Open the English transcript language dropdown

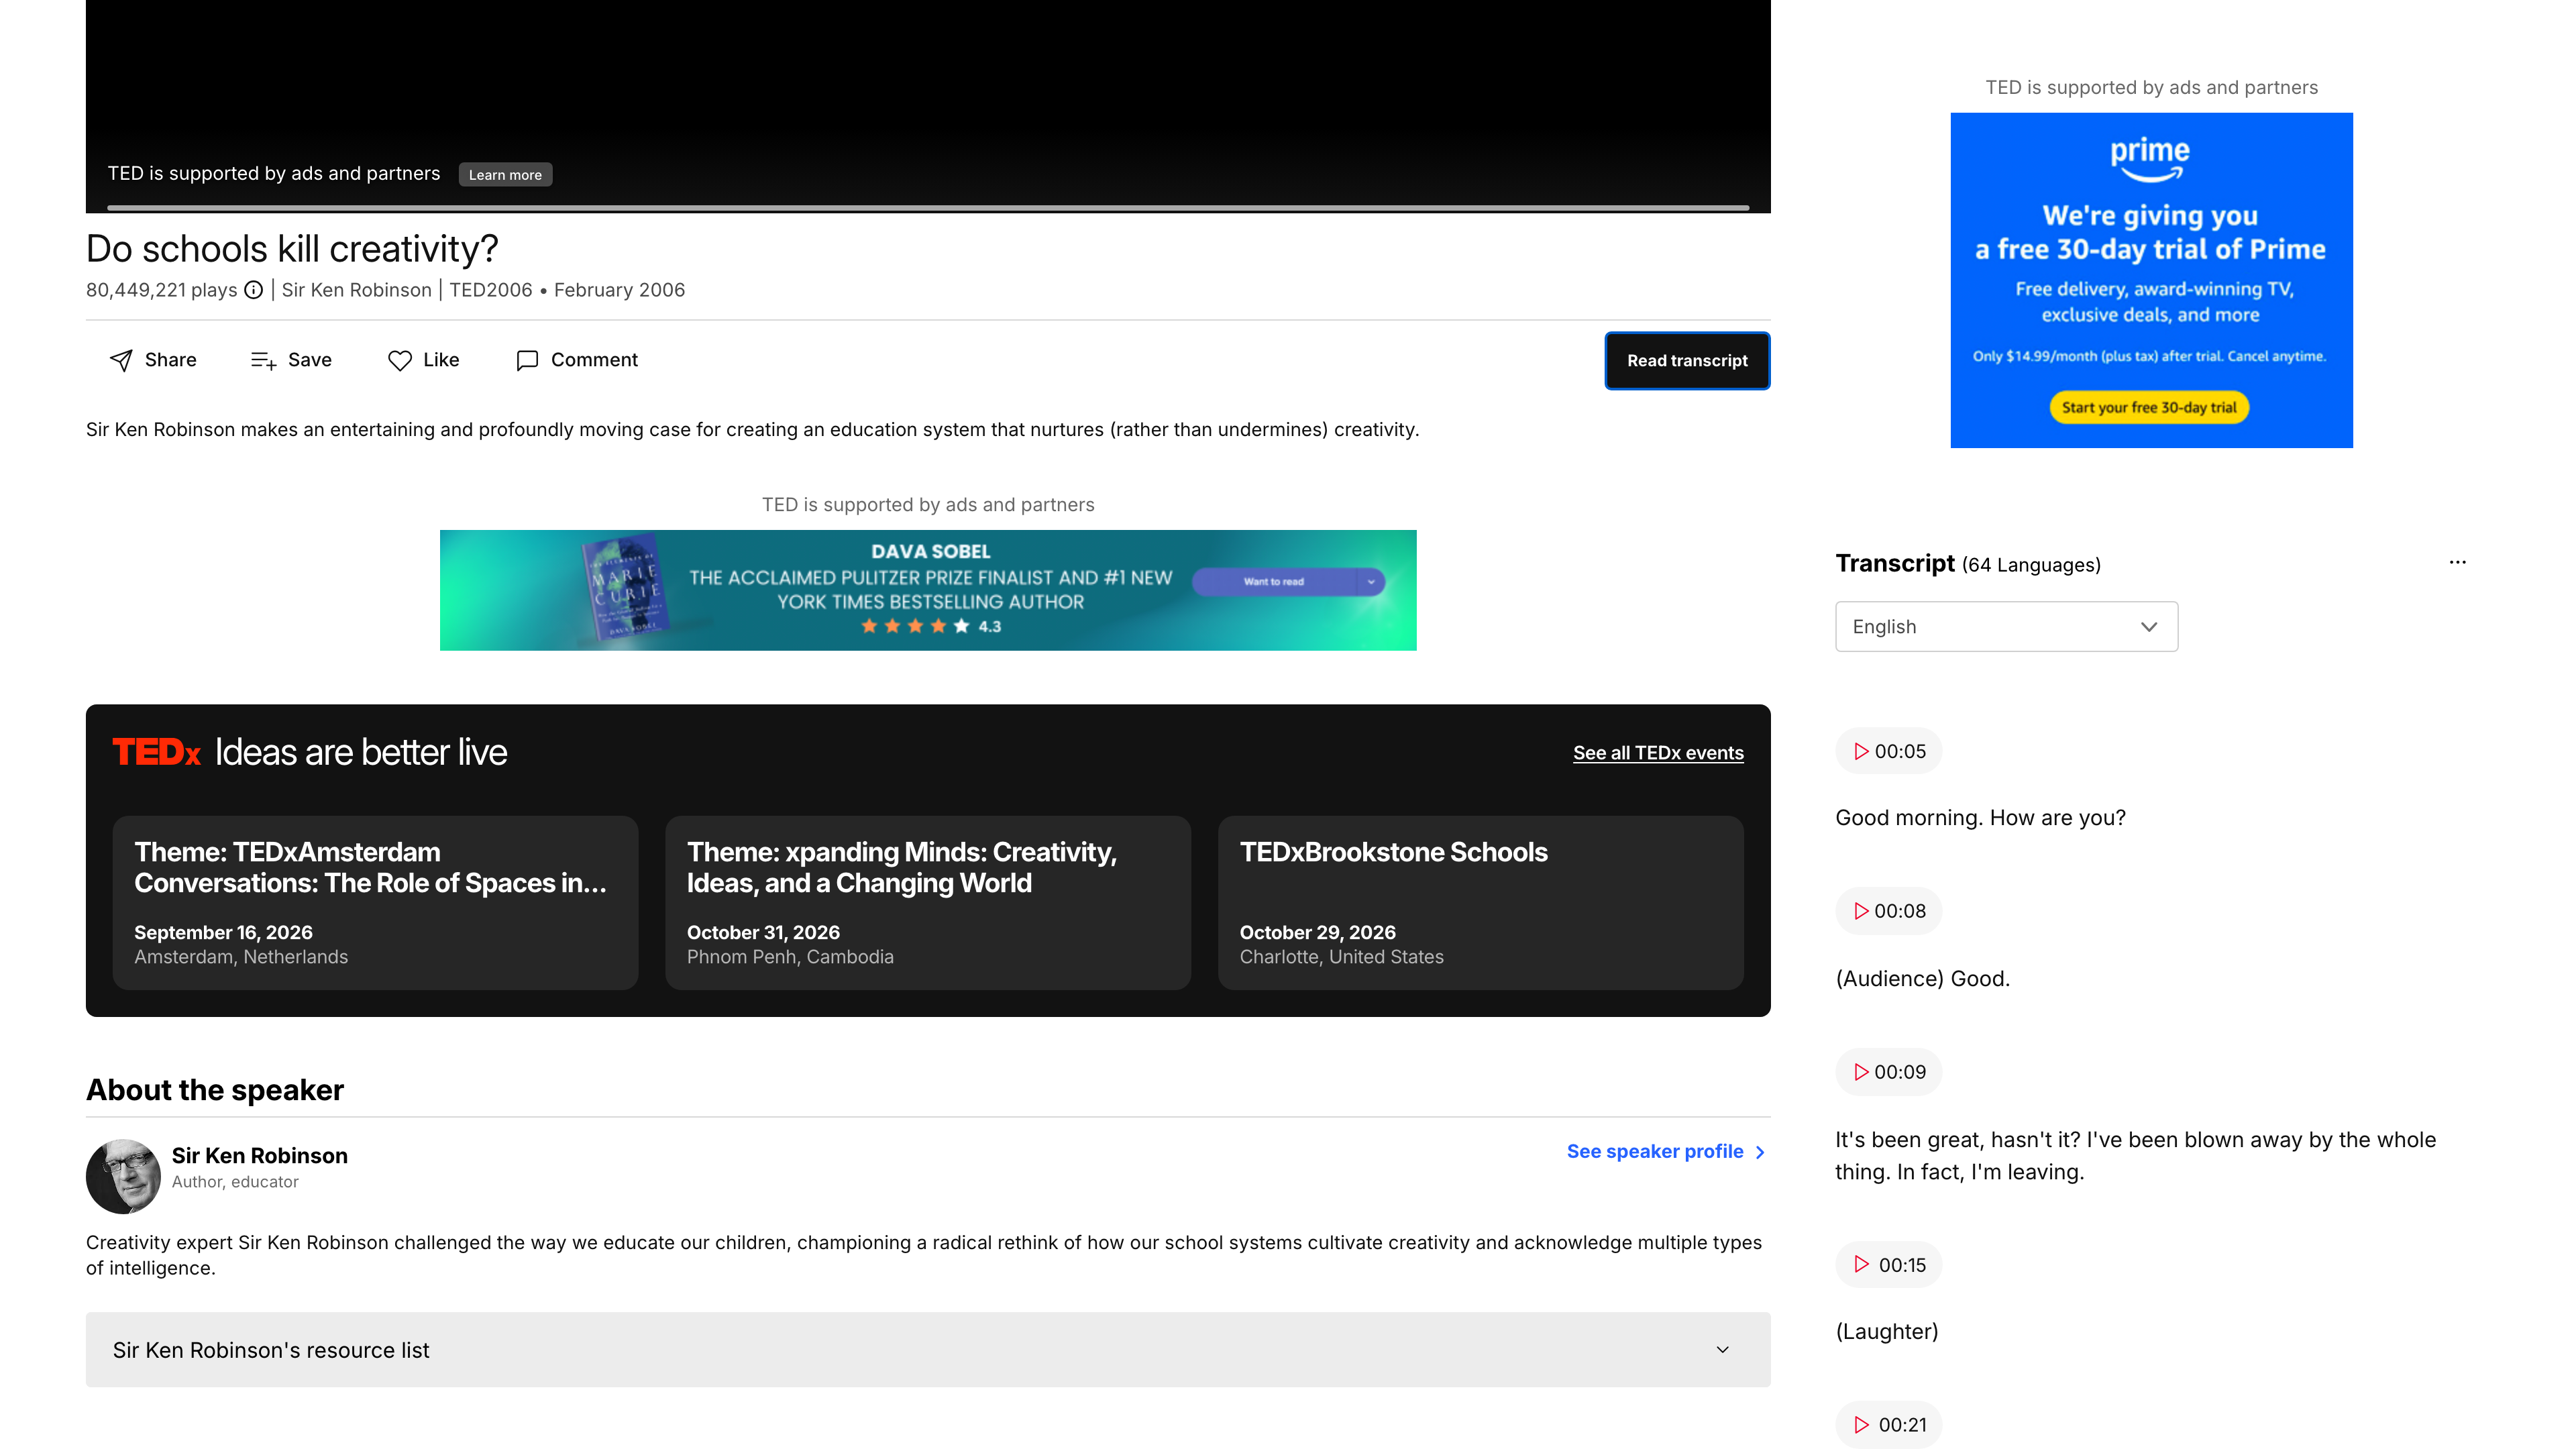2006,627
